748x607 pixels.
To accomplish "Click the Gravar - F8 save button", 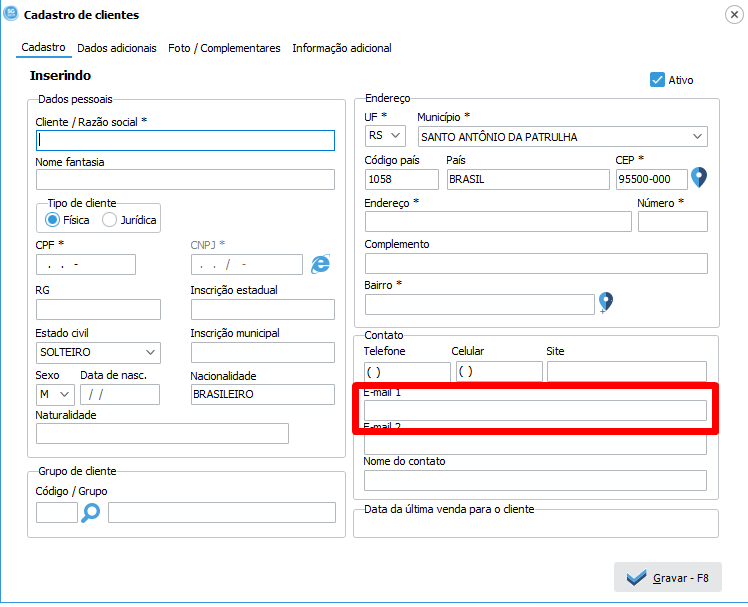I will (667, 578).
